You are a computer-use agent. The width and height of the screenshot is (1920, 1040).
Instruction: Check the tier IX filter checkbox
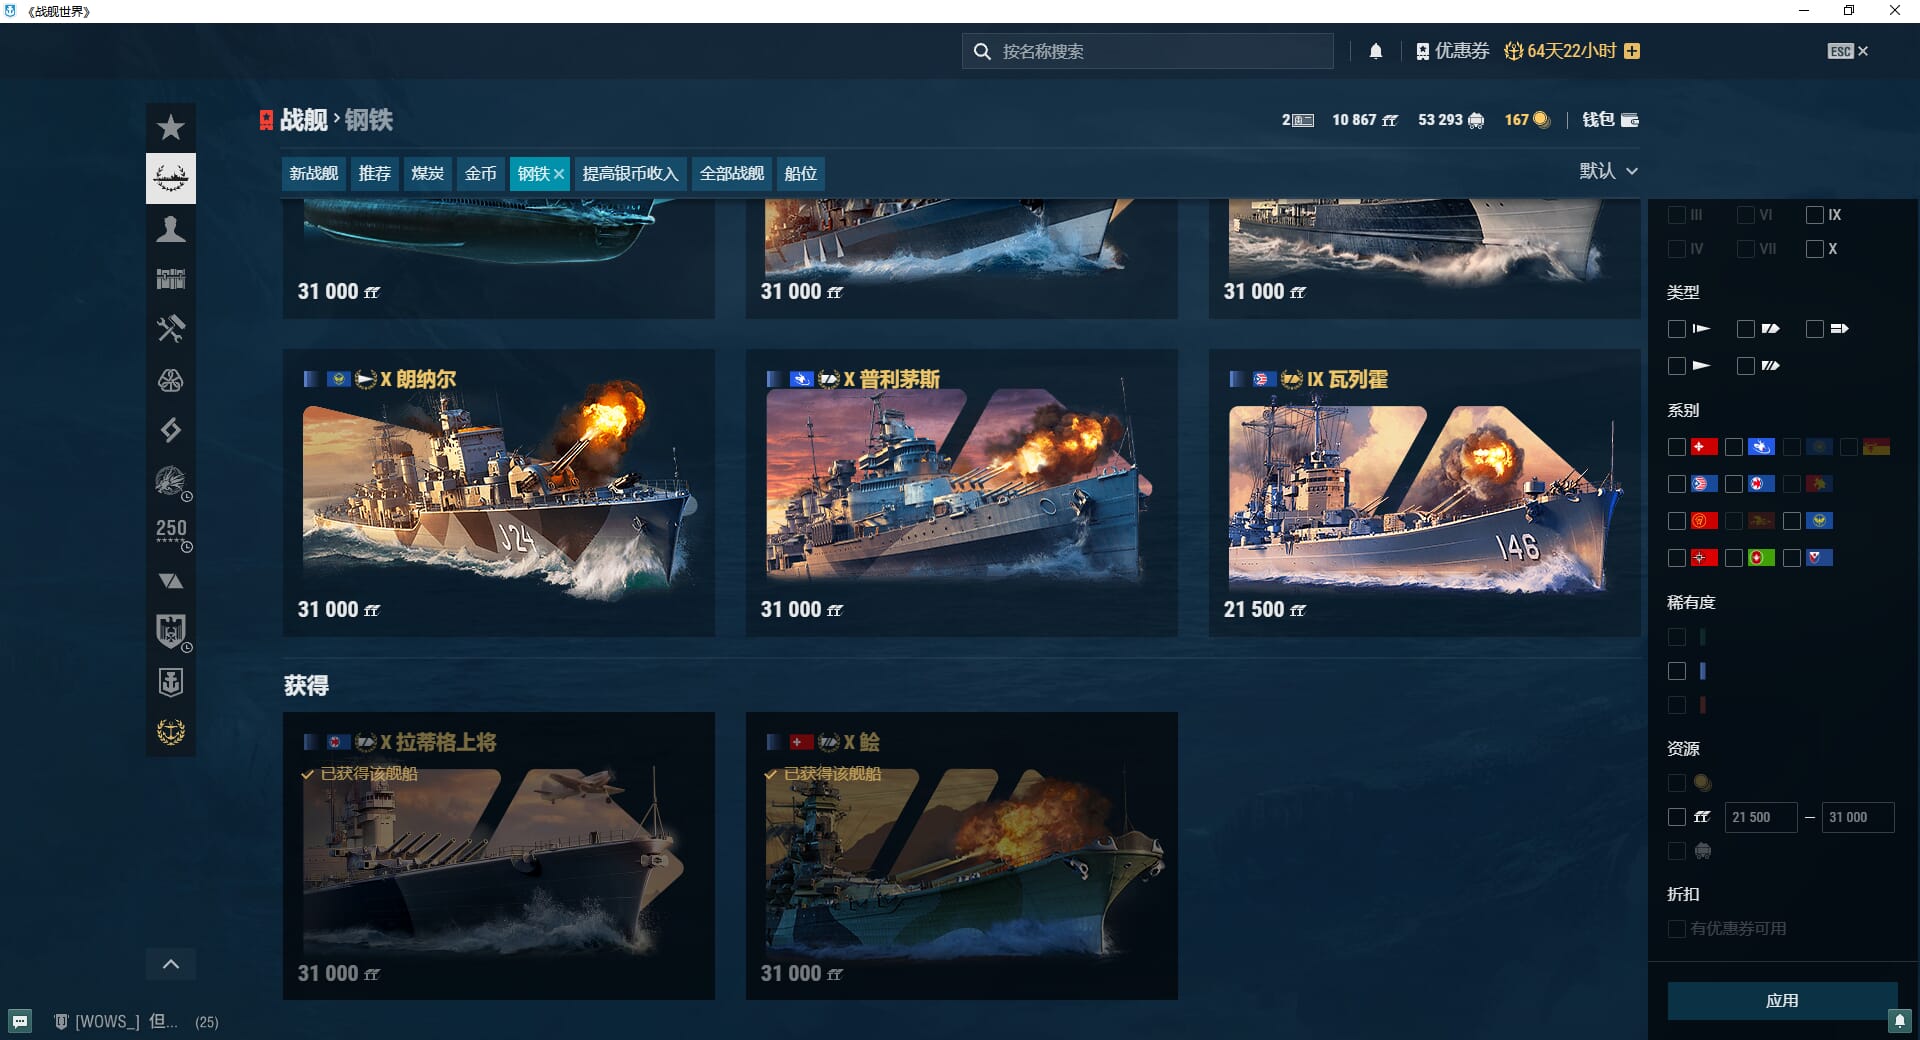pyautogui.click(x=1814, y=215)
